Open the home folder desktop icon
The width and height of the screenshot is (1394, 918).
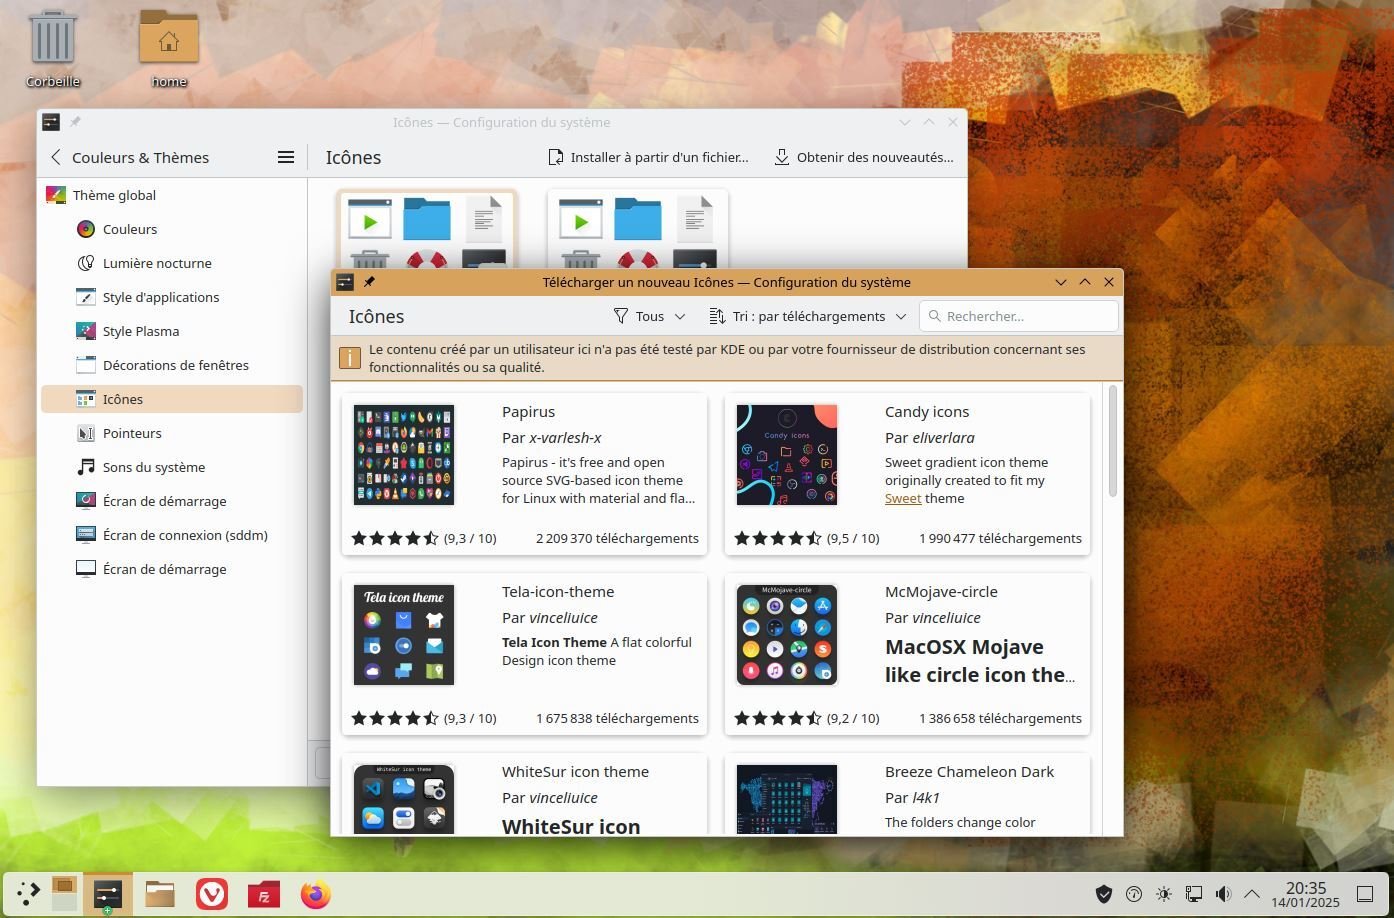pyautogui.click(x=169, y=48)
